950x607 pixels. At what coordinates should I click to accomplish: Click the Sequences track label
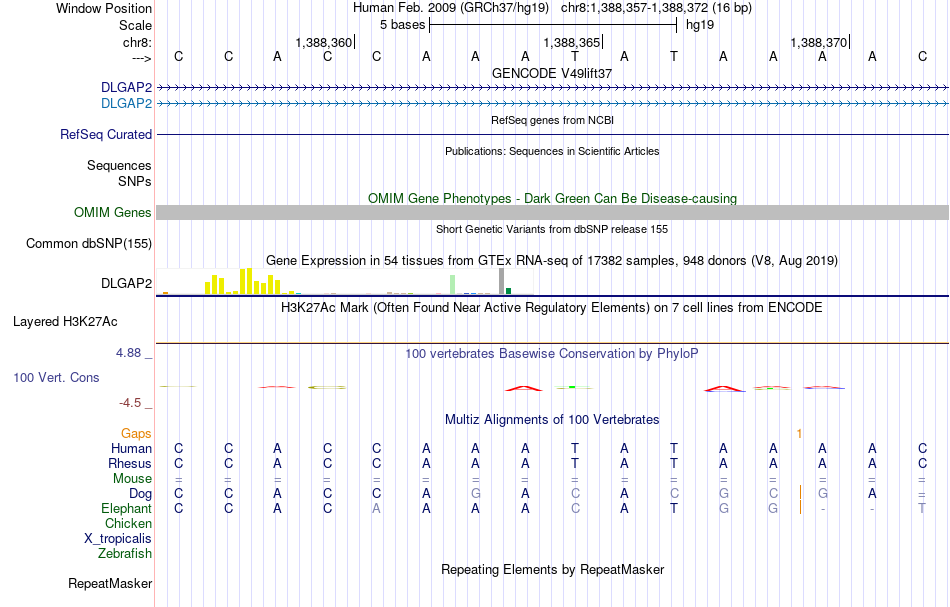[119, 165]
